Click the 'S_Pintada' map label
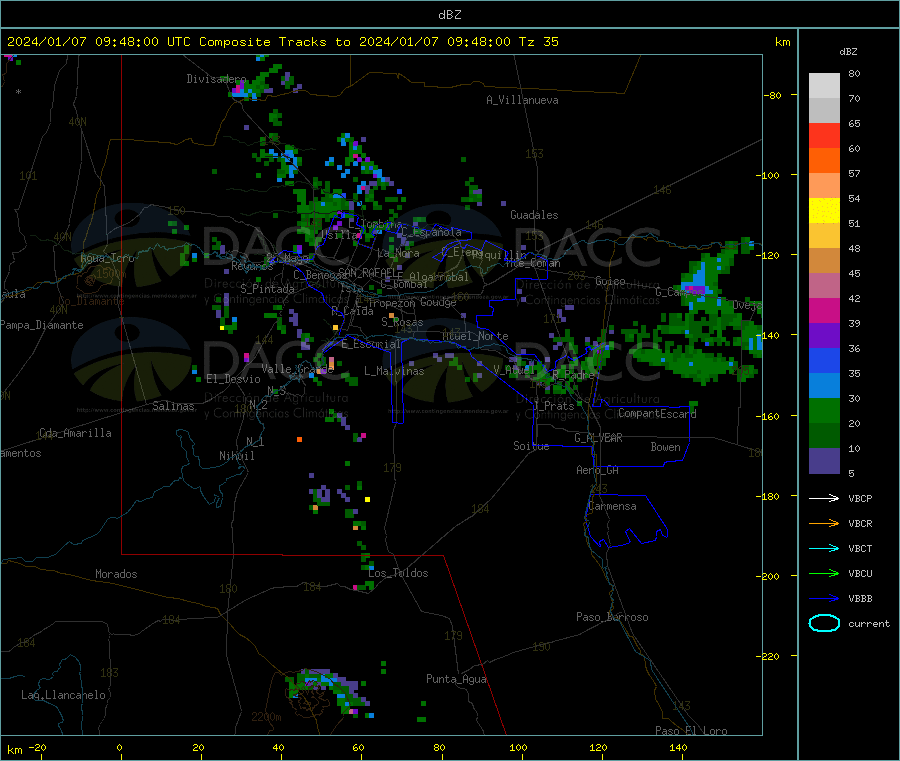Screen dimensions: 900x761 [267, 289]
